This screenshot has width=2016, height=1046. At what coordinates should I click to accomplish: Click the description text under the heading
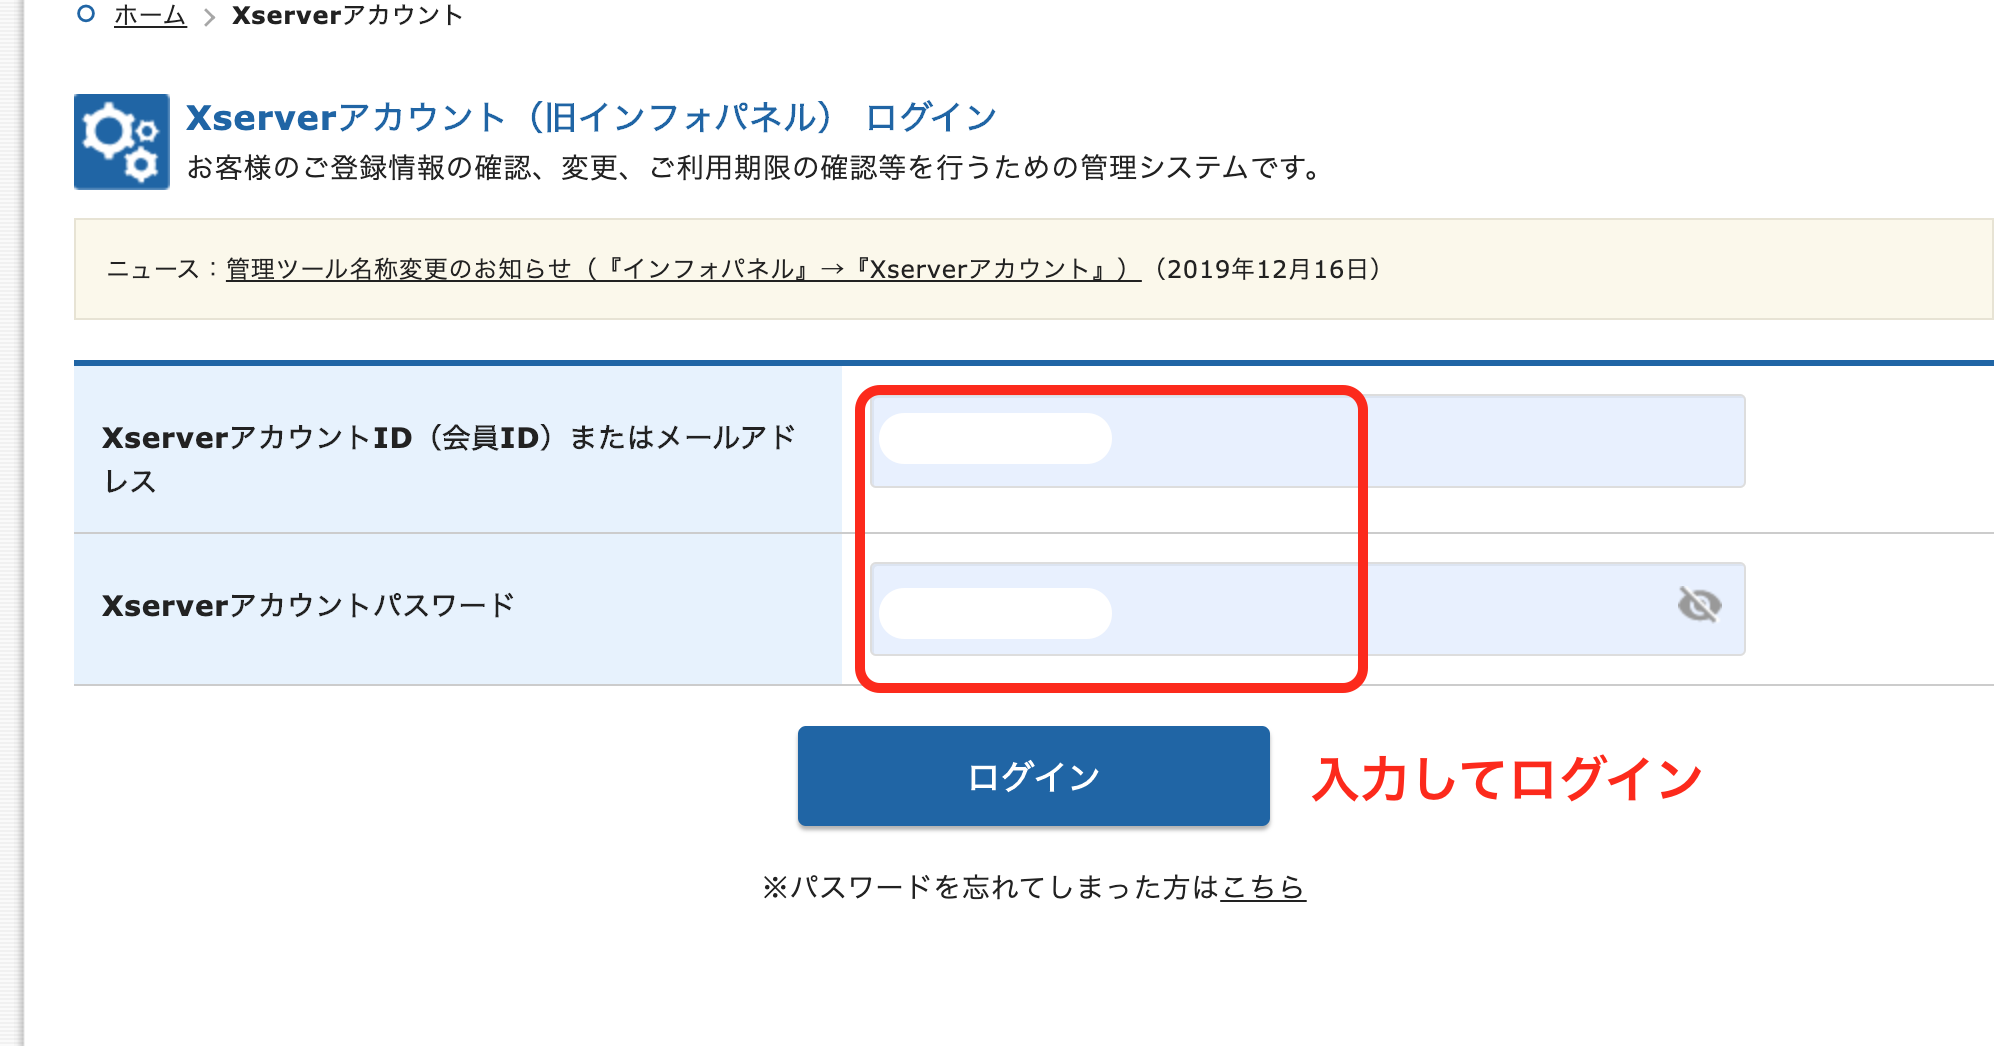(756, 167)
